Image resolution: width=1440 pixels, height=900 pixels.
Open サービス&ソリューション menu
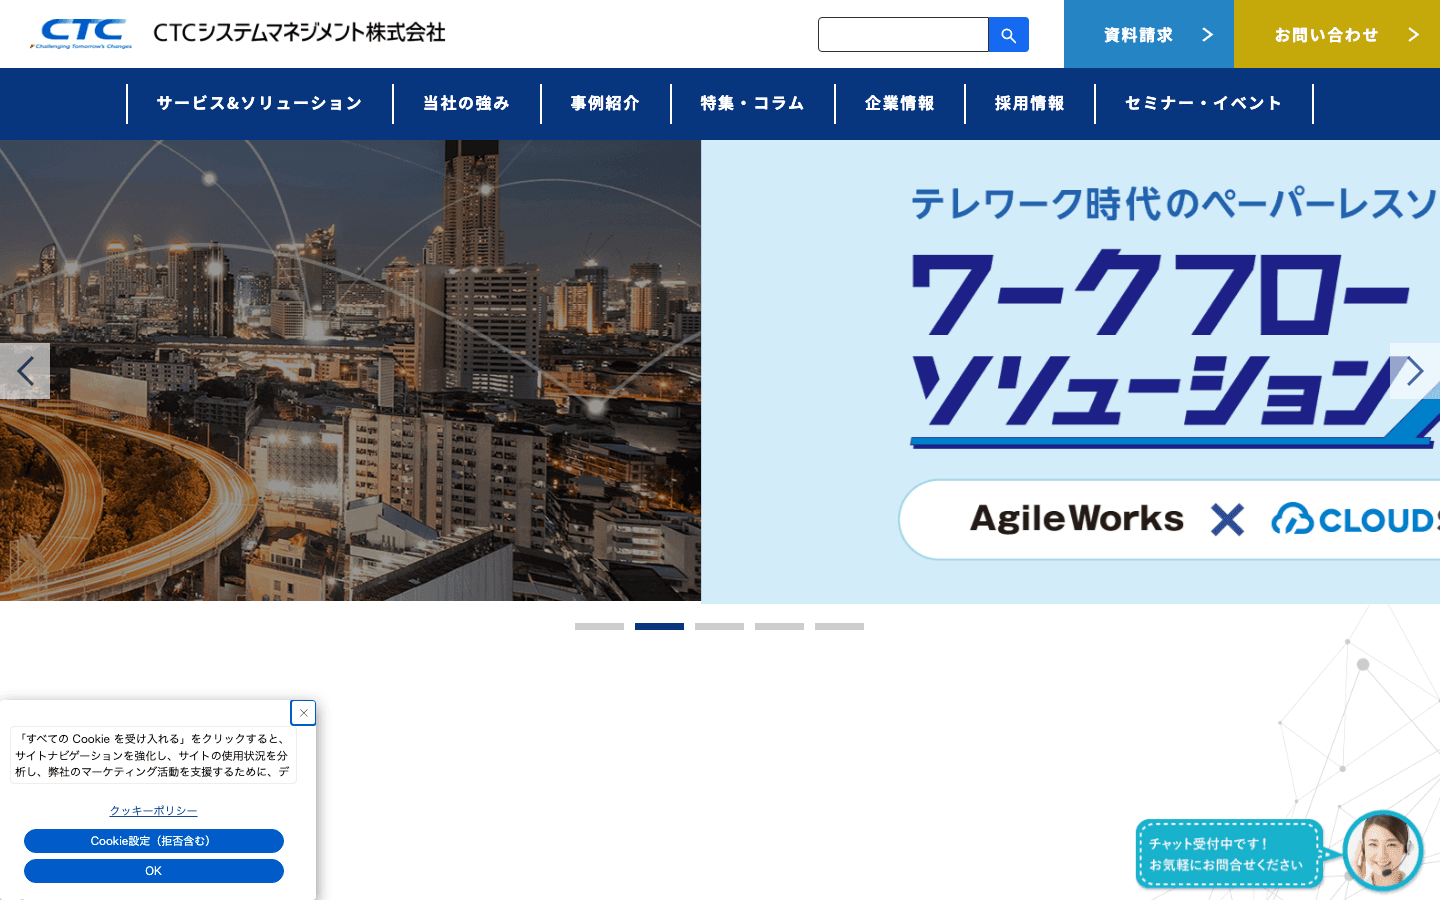coord(260,104)
